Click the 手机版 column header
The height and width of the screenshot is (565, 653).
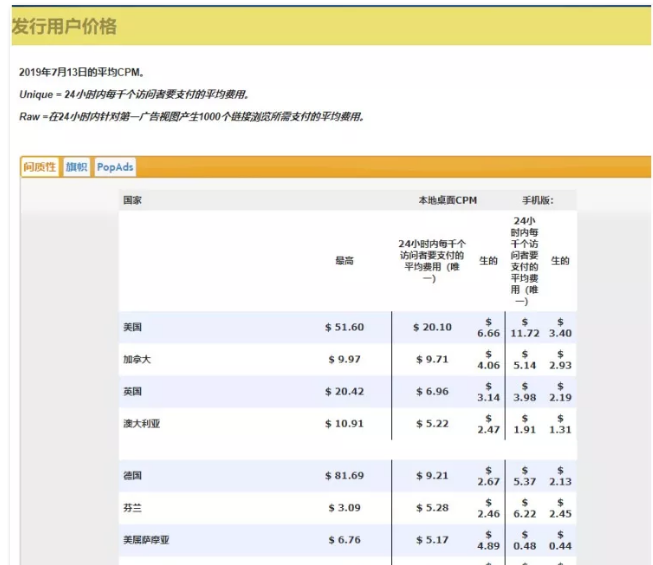pos(538,200)
